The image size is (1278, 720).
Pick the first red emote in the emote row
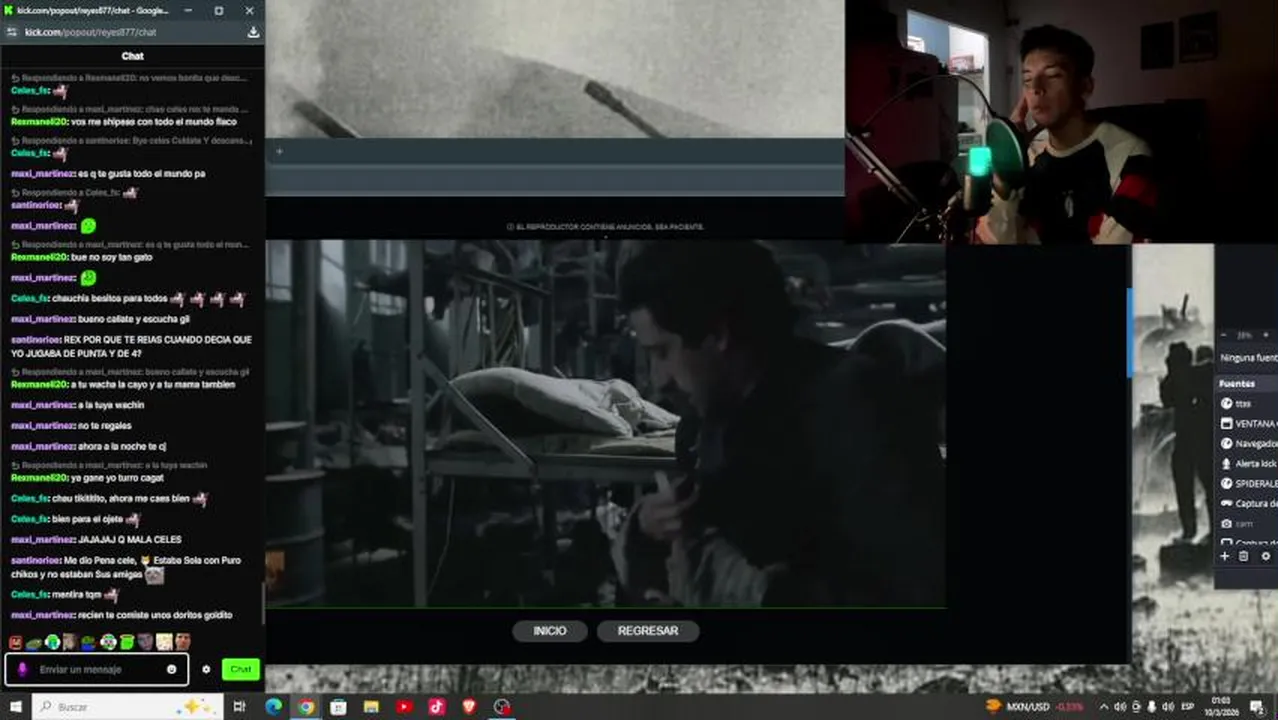click(x=15, y=642)
